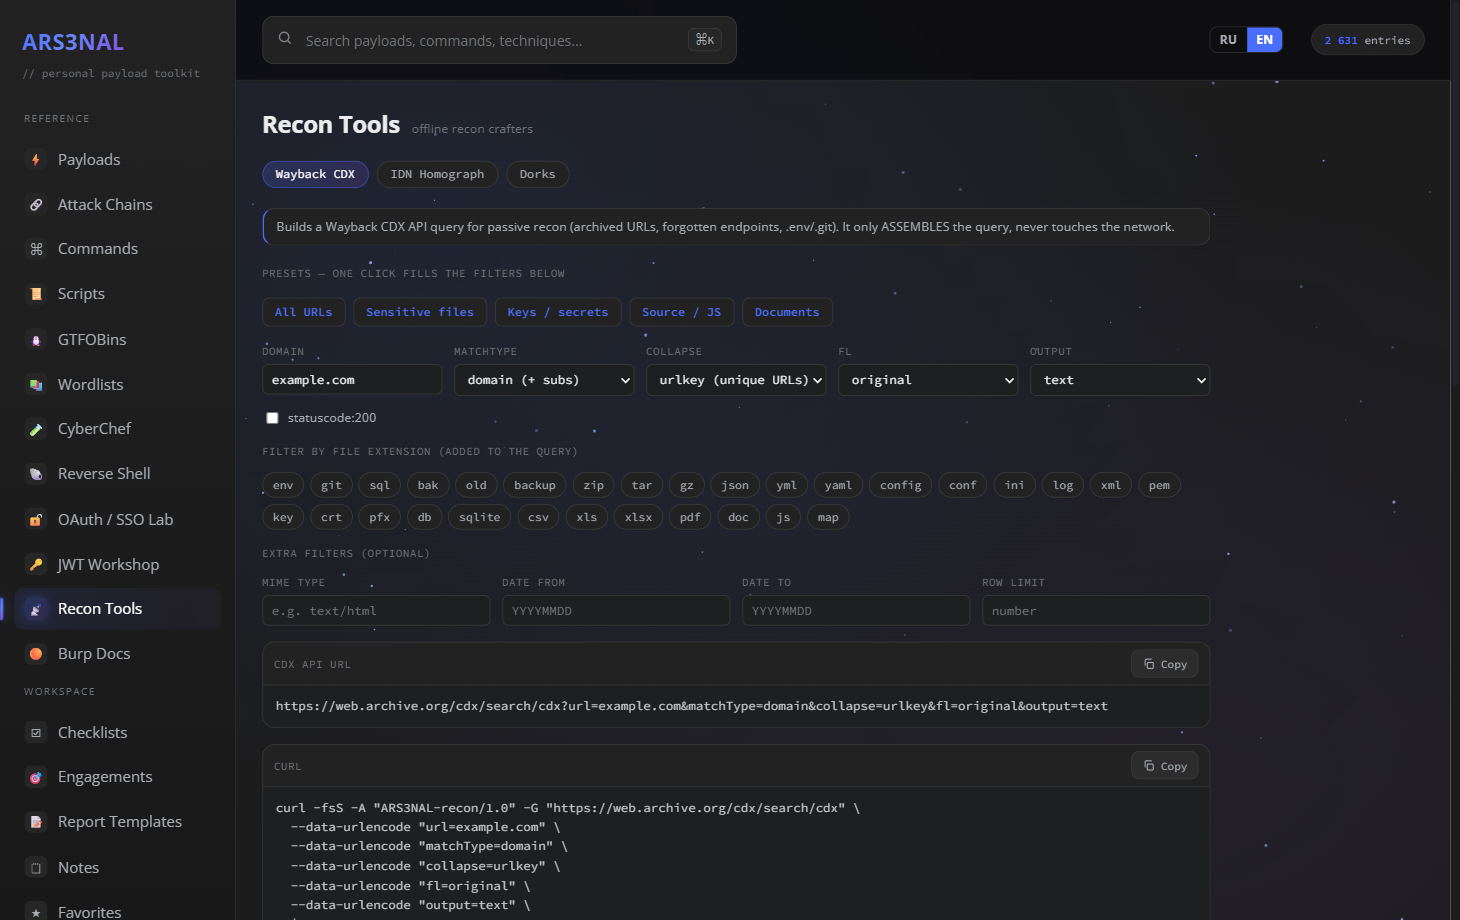This screenshot has width=1460, height=920.
Task: Toggle the pem extension filter
Action: [1159, 485]
